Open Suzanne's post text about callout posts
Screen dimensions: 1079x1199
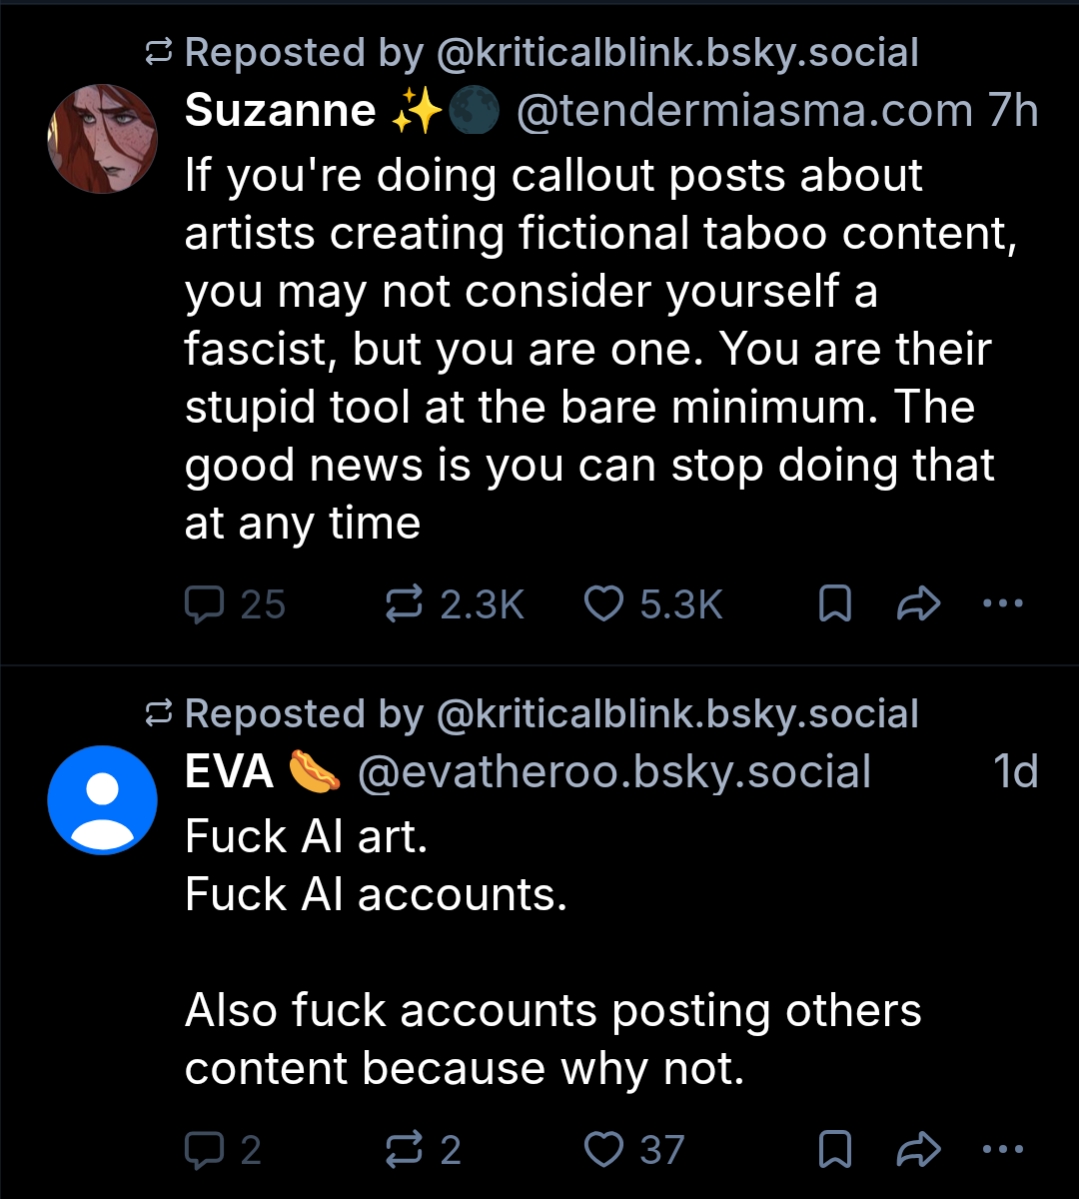(x=588, y=349)
